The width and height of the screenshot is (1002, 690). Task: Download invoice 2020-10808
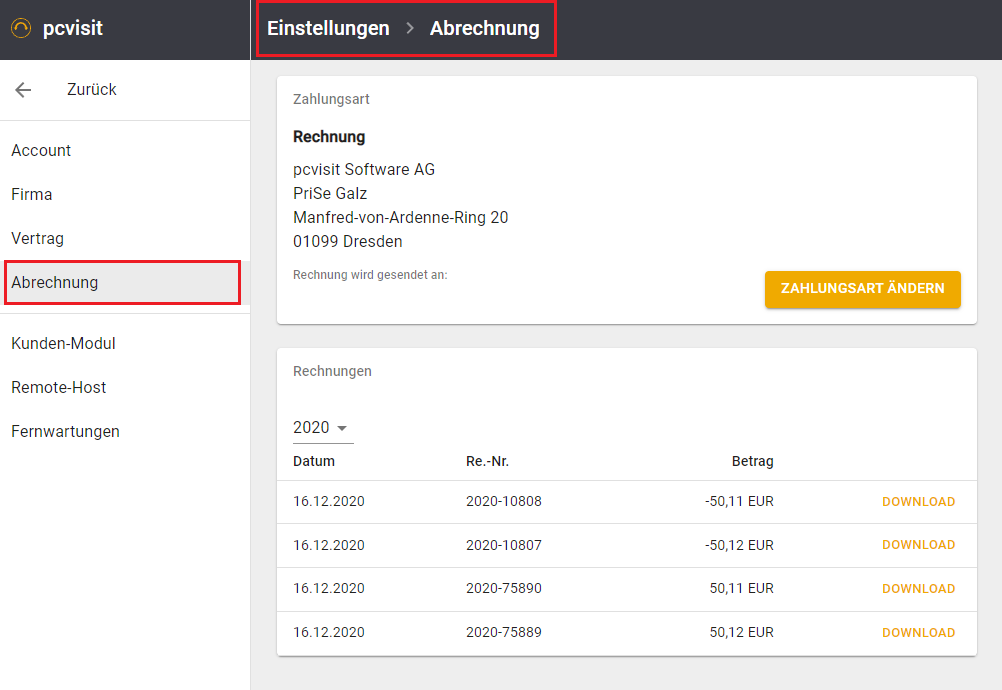pyautogui.click(x=918, y=502)
